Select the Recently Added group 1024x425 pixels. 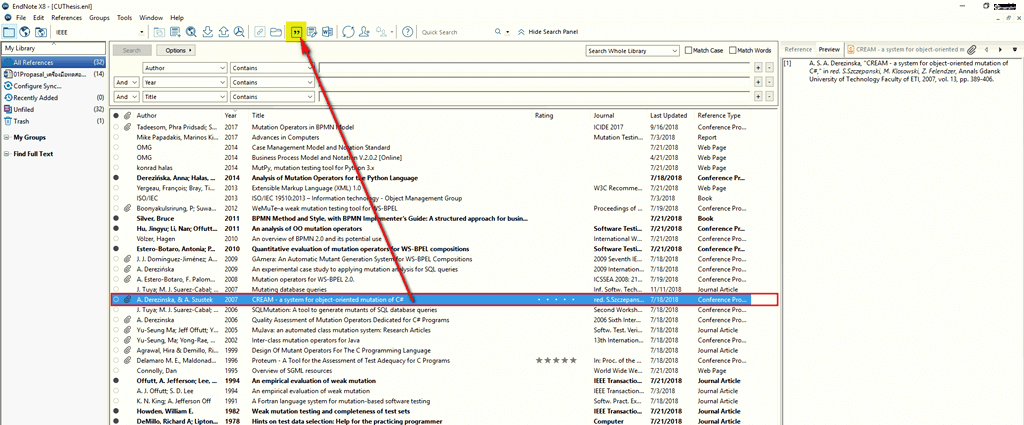click(54, 98)
